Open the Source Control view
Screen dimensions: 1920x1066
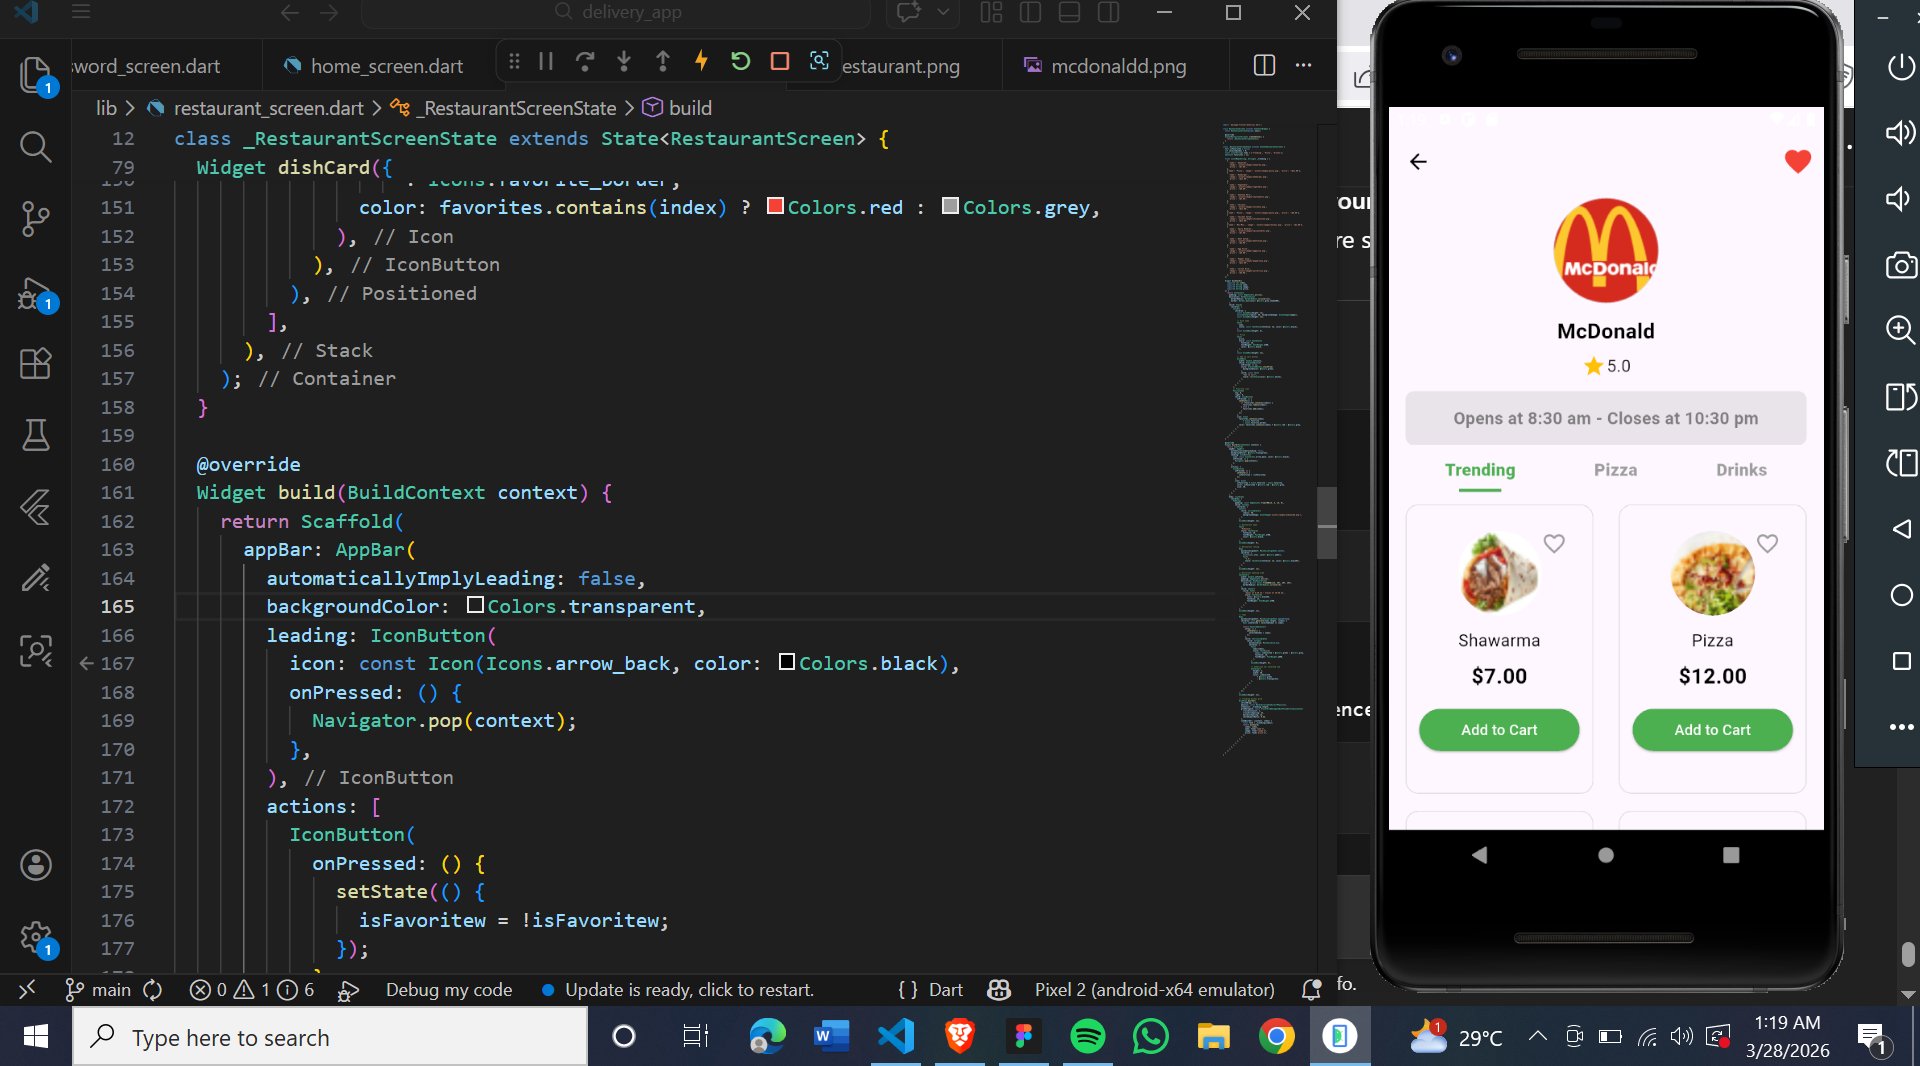(x=35, y=218)
